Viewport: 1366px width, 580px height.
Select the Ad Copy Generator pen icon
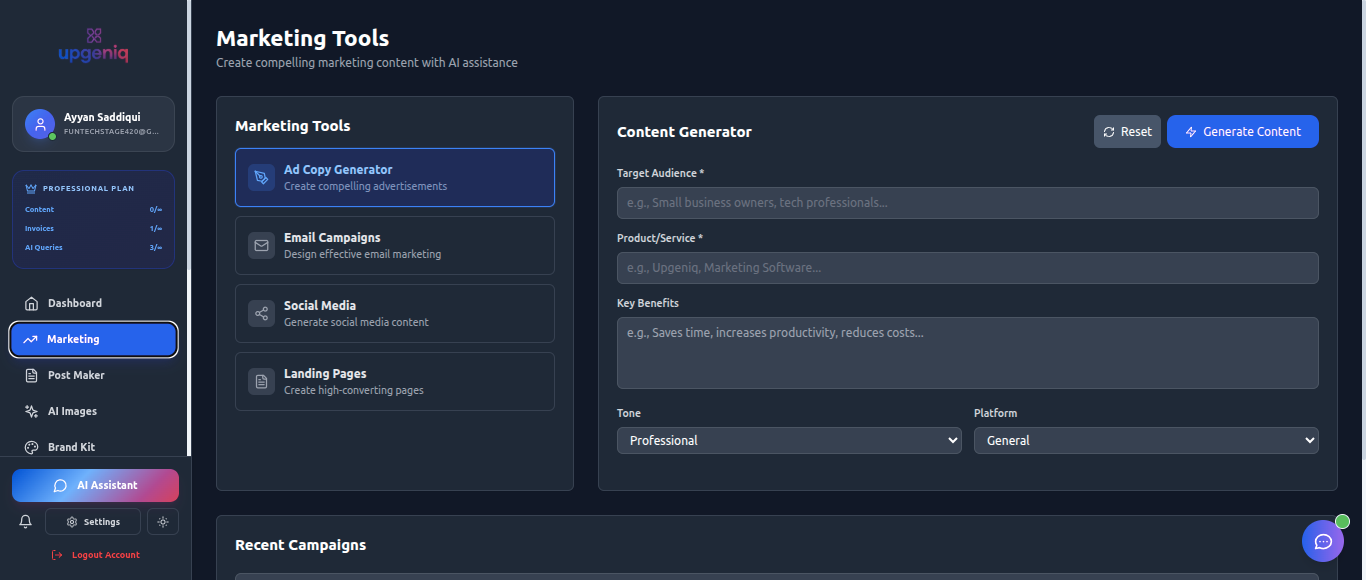(x=260, y=177)
